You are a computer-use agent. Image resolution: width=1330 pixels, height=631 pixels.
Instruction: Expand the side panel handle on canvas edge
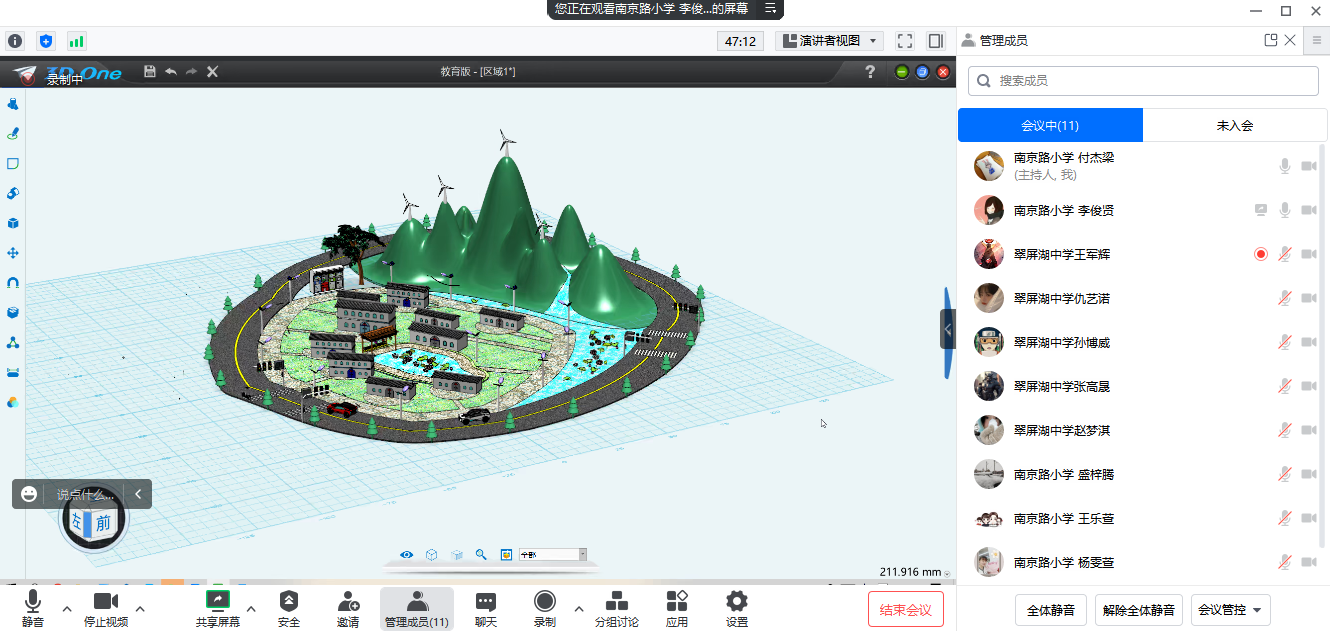pyautogui.click(x=948, y=329)
